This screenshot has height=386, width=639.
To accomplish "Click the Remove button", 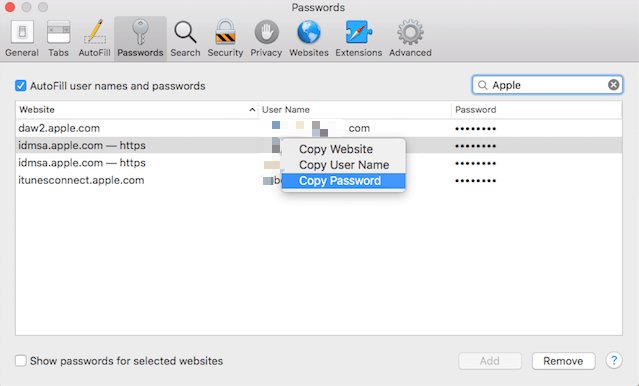I will tap(563, 361).
